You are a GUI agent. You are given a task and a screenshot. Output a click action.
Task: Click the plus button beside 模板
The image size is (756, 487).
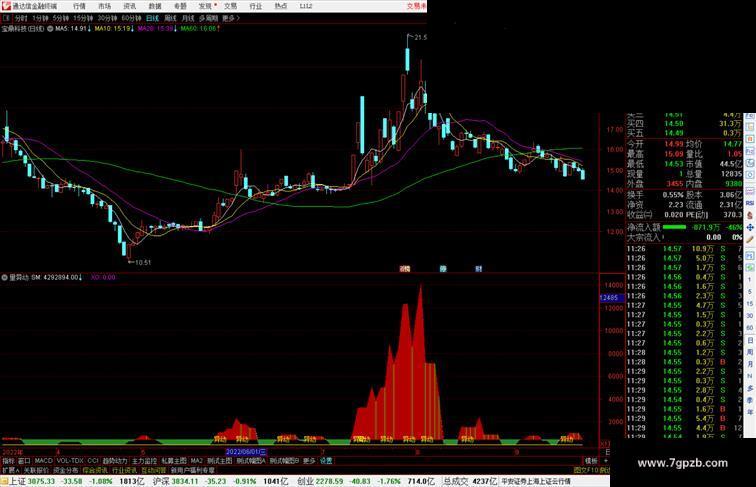(x=605, y=461)
